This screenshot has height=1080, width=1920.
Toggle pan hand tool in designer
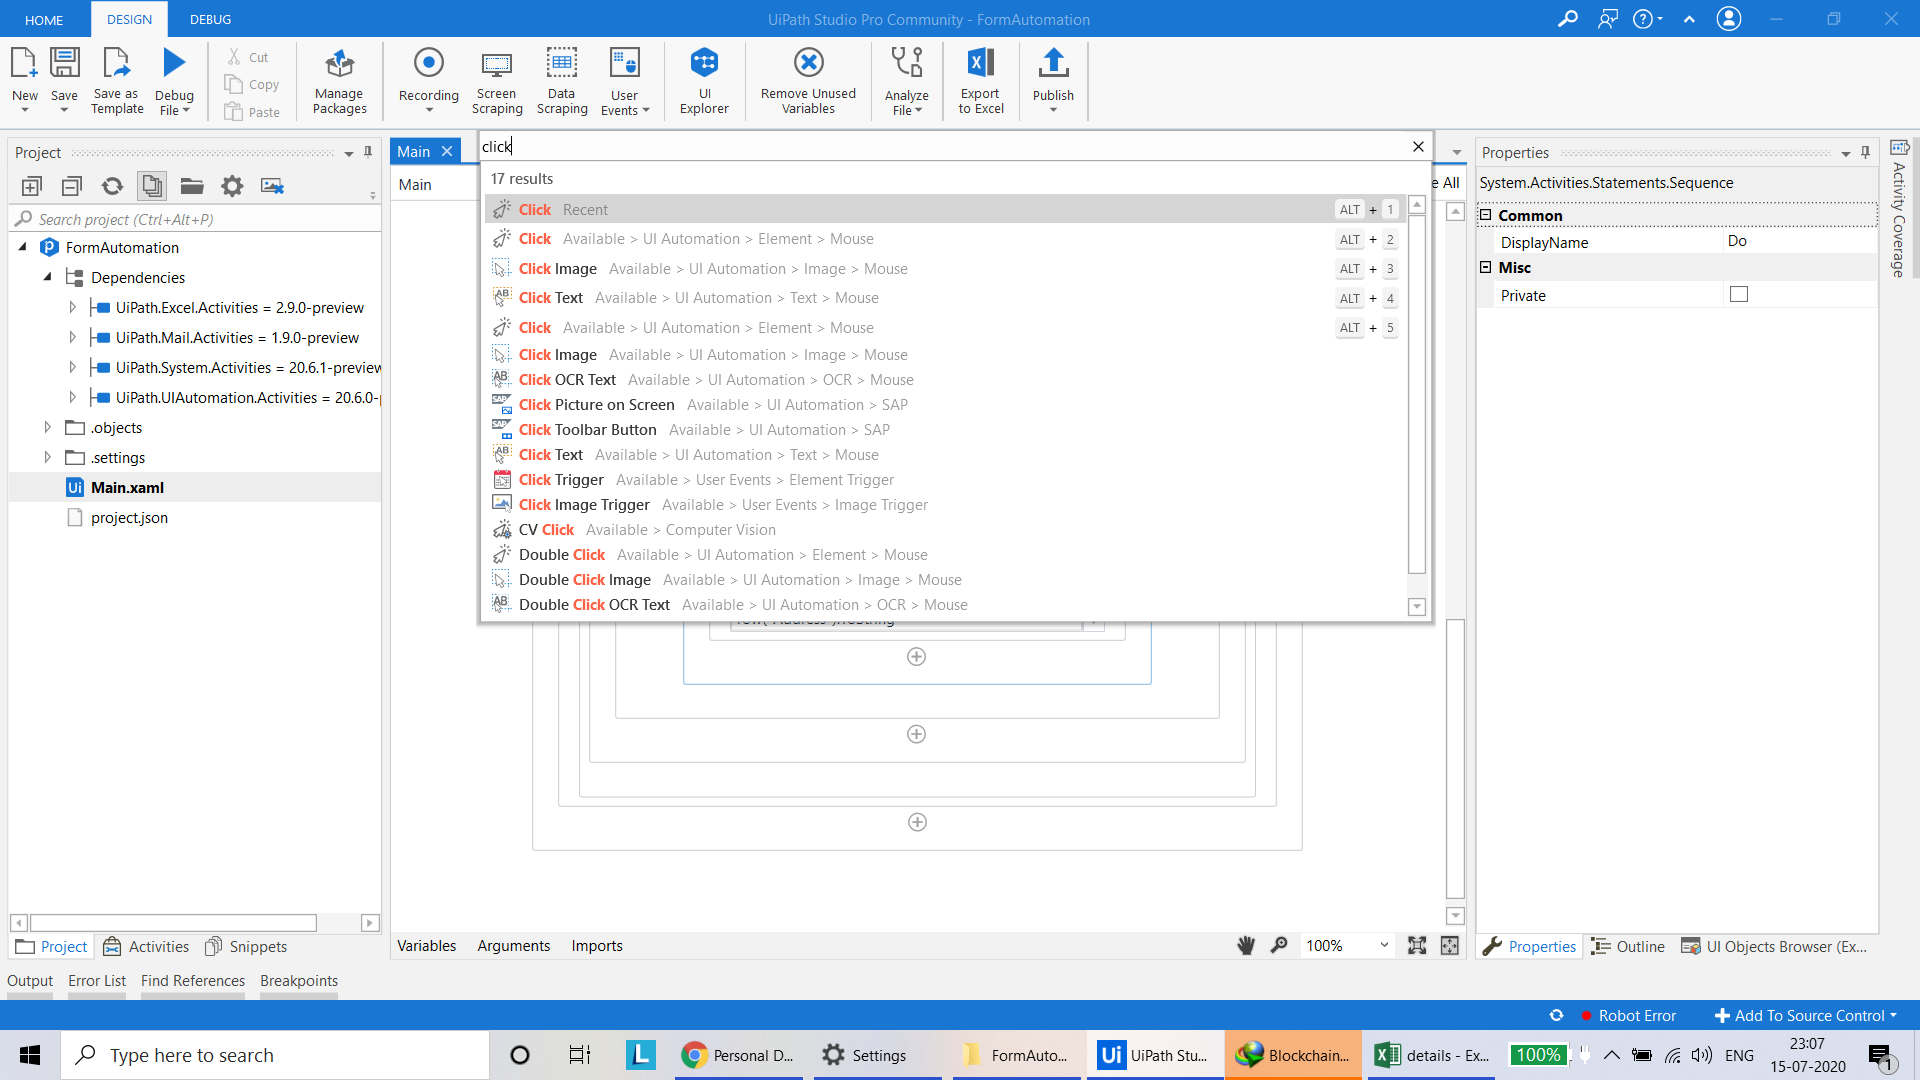click(1246, 946)
